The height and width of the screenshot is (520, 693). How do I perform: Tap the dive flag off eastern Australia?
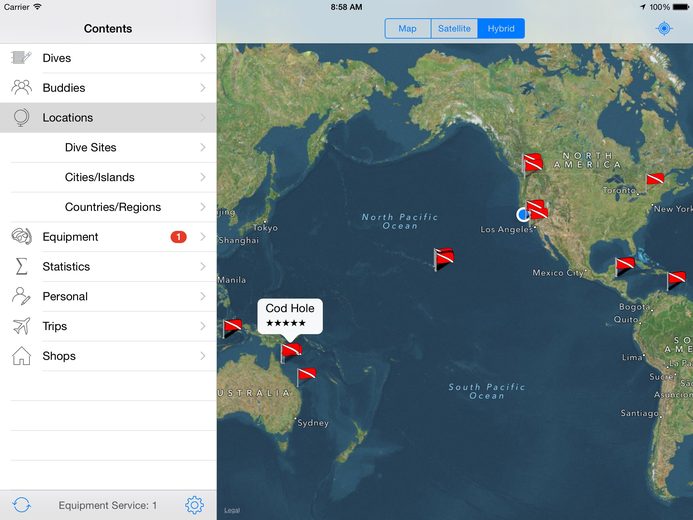tap(306, 376)
